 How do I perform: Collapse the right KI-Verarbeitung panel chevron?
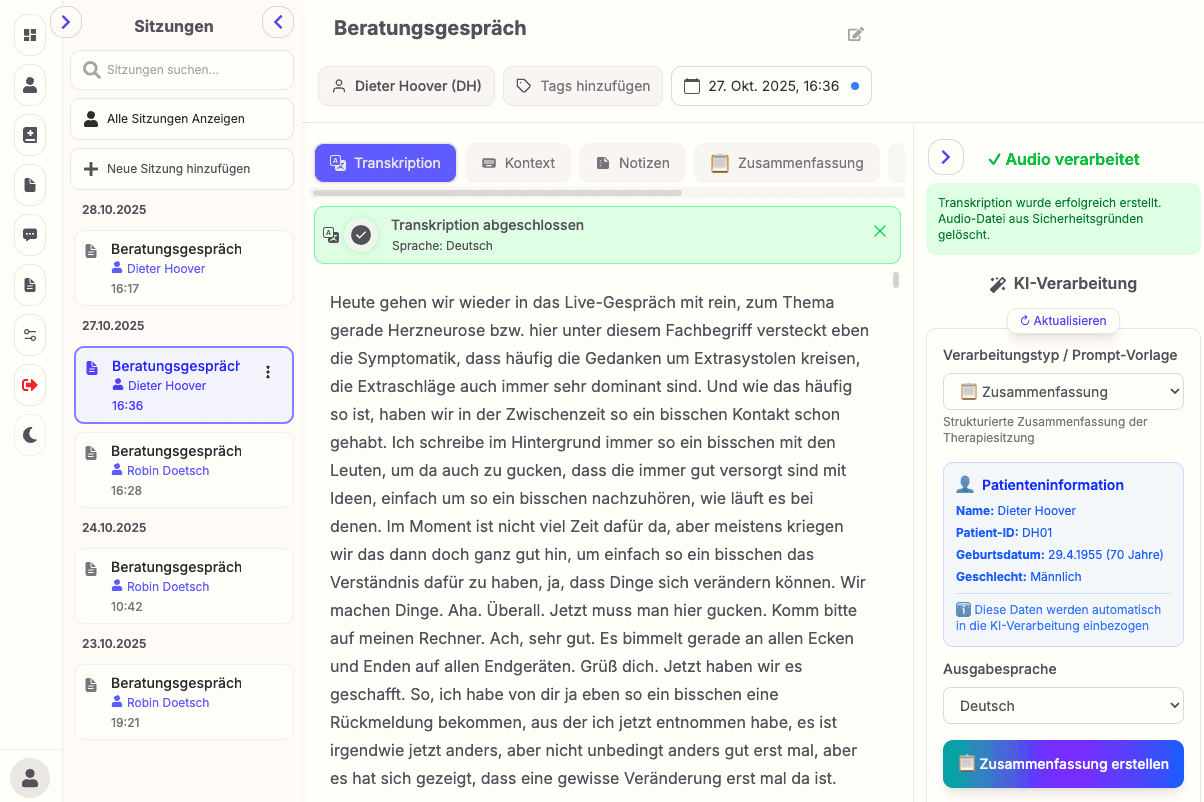946,157
